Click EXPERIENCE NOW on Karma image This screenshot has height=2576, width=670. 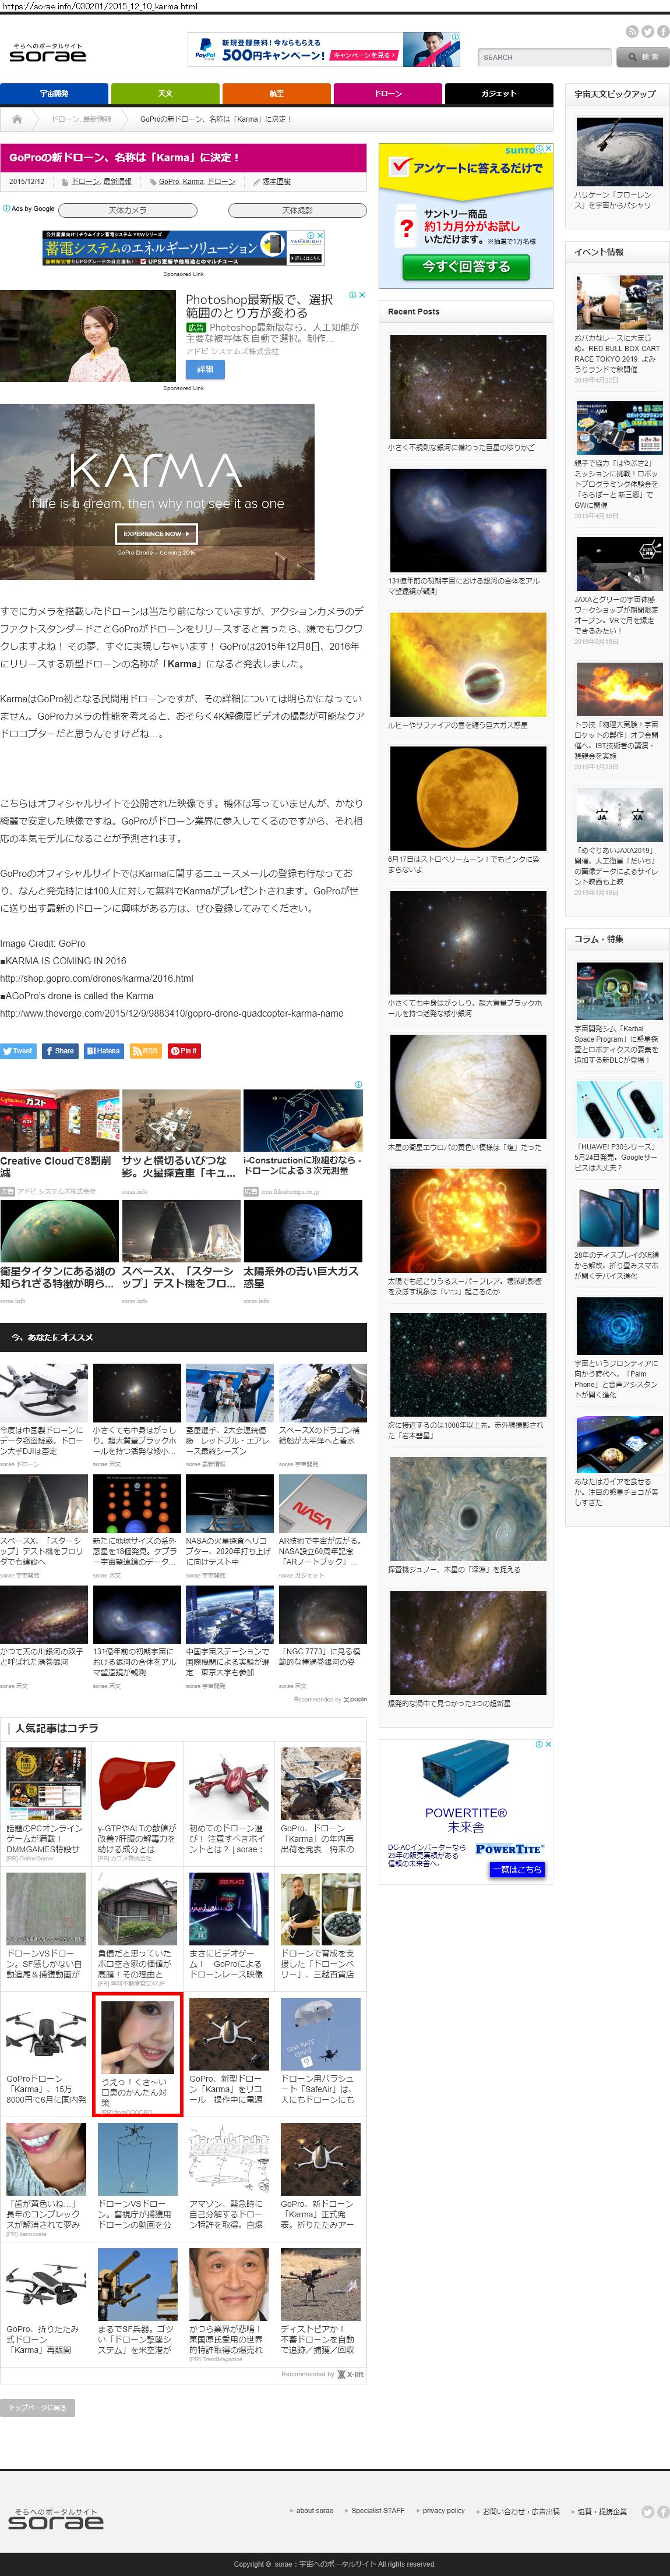156,534
